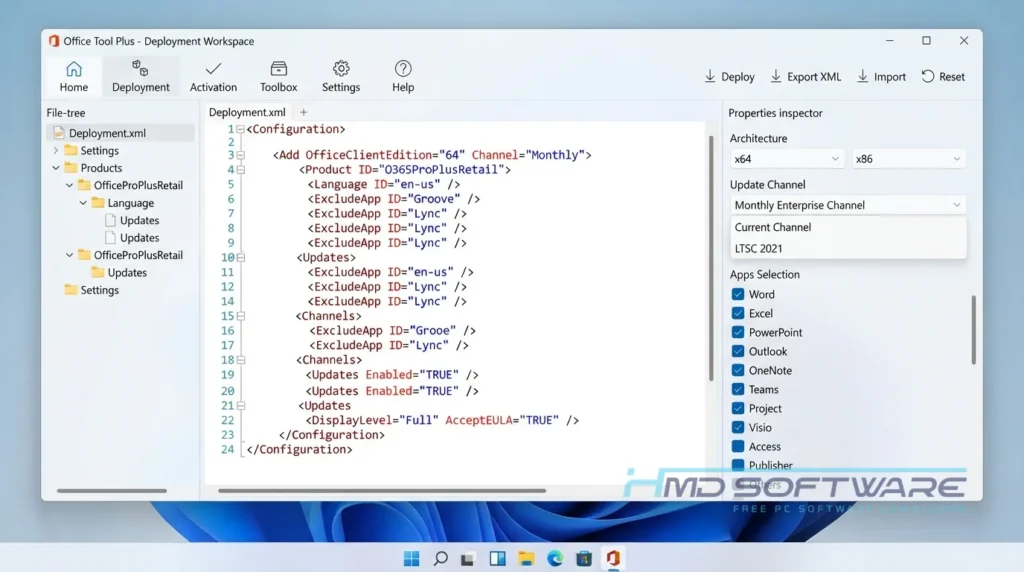Click the Deploy button
The image size is (1024, 572).
(729, 76)
